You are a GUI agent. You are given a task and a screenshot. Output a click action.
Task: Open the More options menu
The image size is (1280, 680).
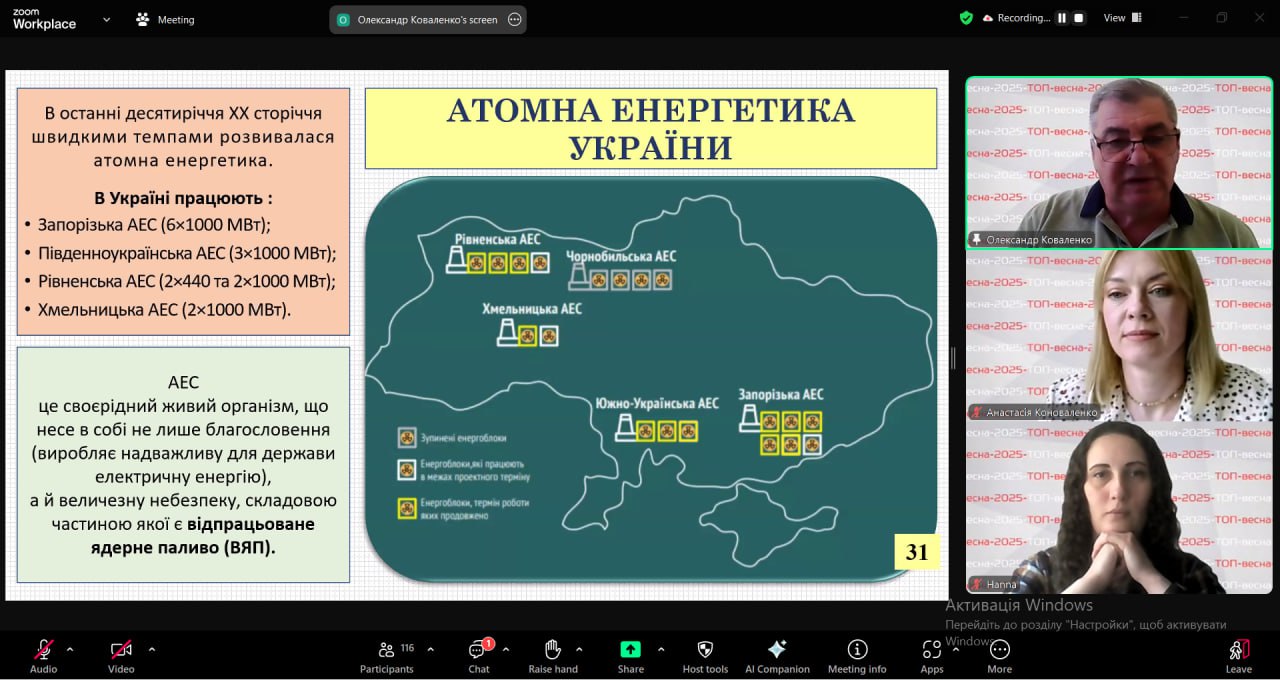point(999,655)
